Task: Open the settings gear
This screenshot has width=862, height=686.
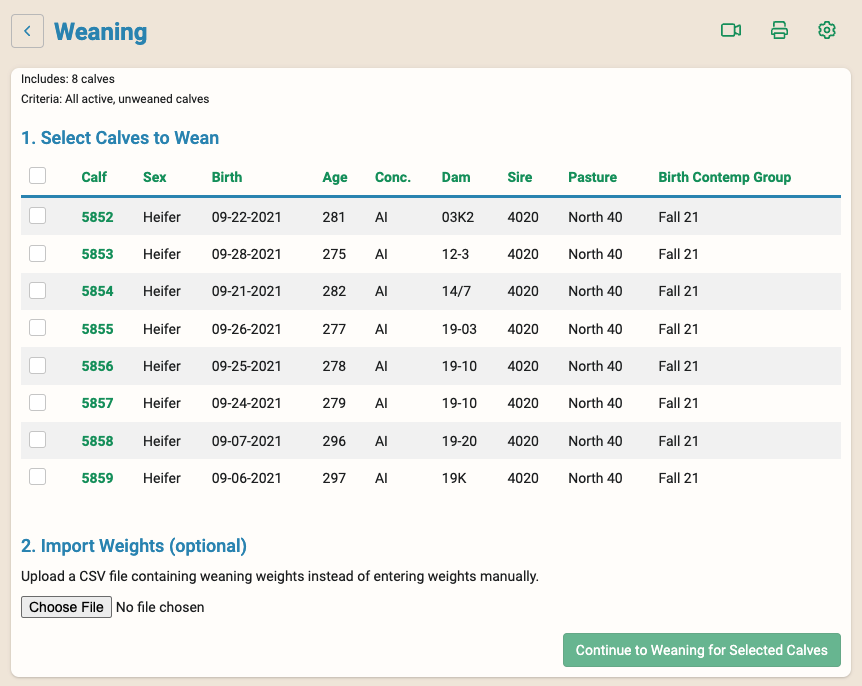Action: click(x=827, y=30)
